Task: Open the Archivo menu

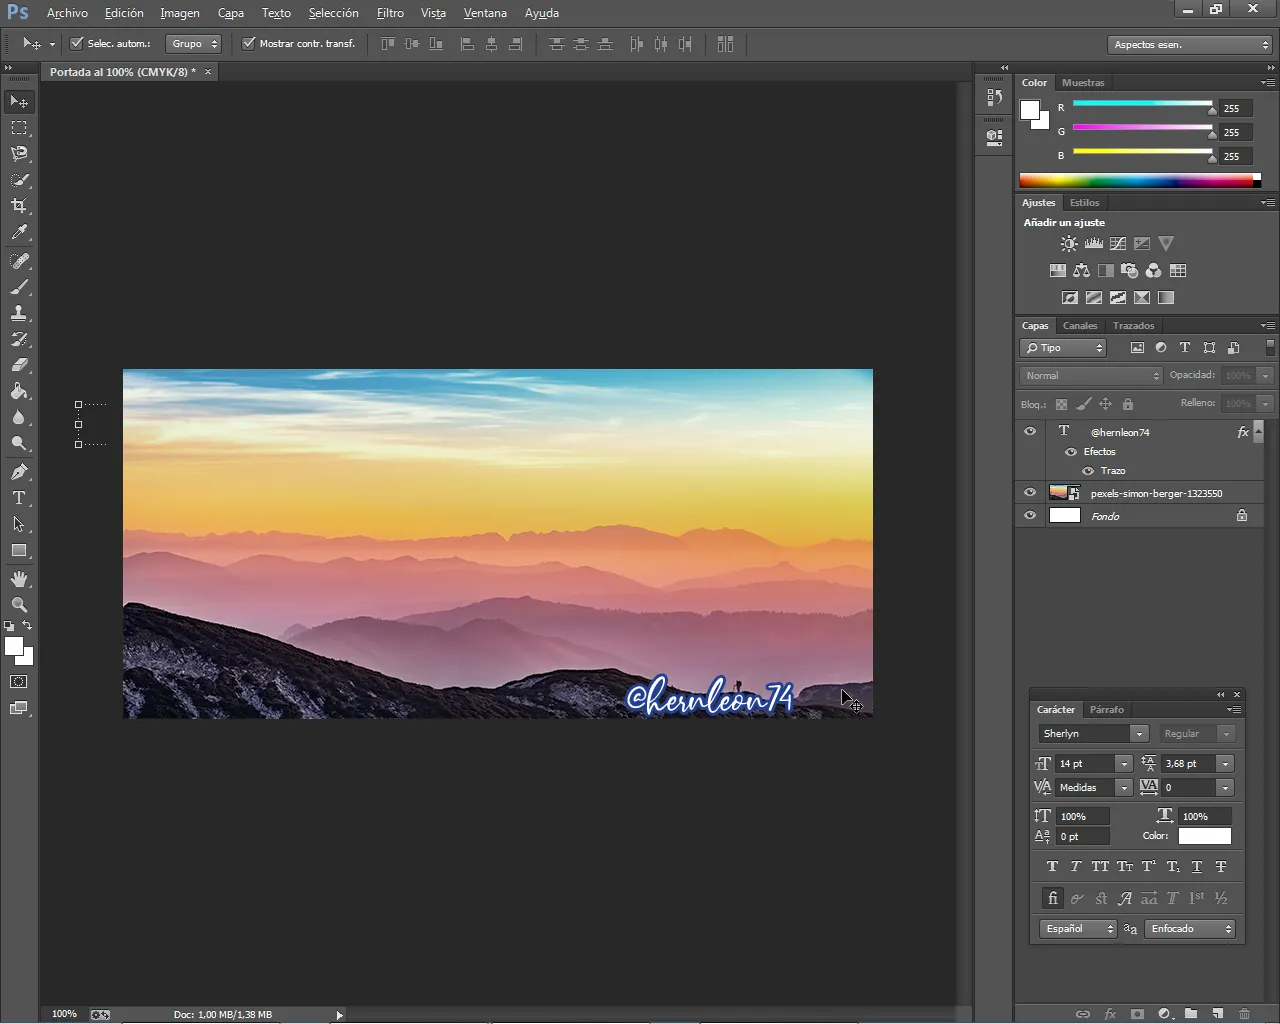Action: point(67,13)
